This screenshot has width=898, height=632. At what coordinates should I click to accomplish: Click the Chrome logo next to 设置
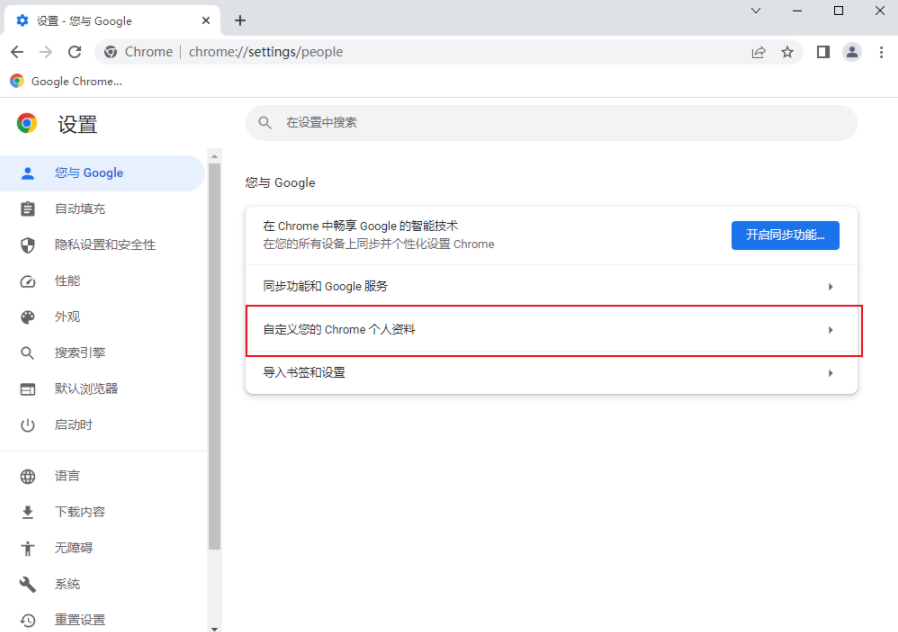pos(27,123)
